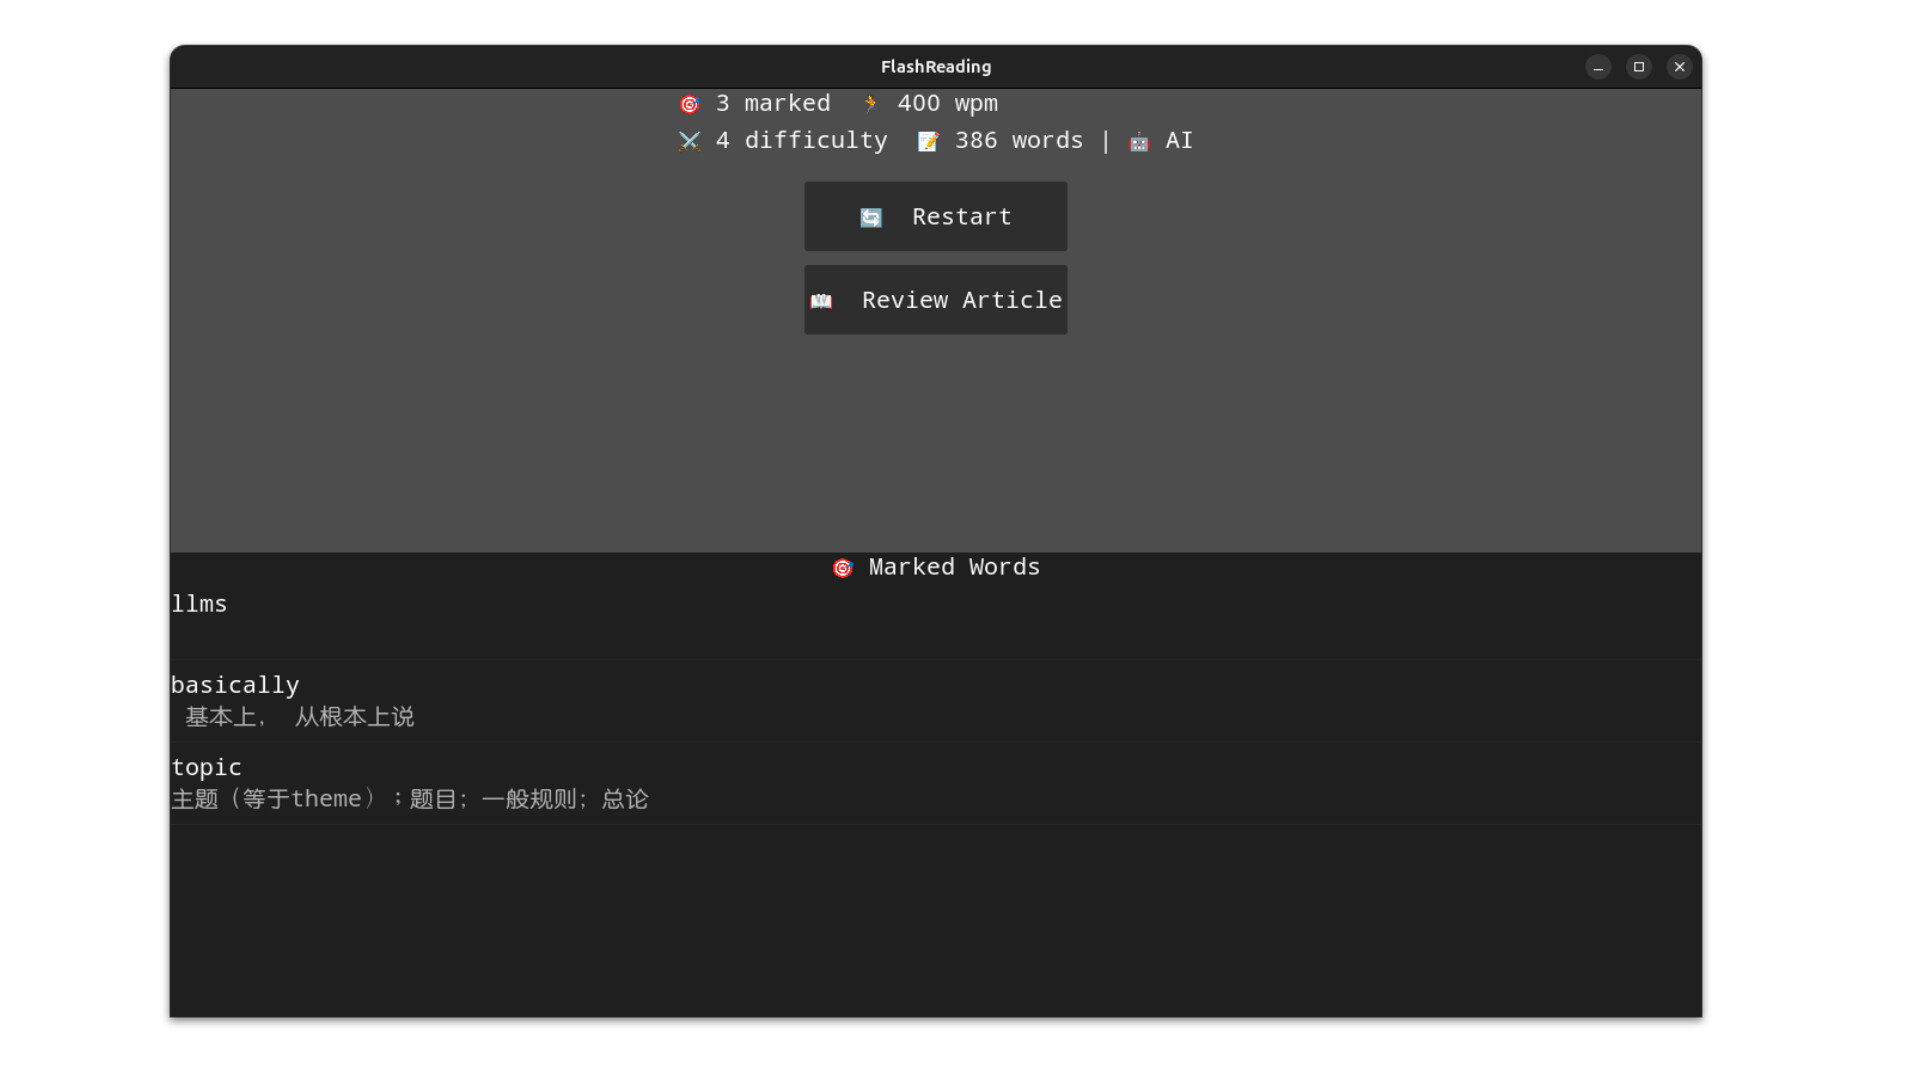Click the '4 difficulty' label

pyautogui.click(x=801, y=140)
